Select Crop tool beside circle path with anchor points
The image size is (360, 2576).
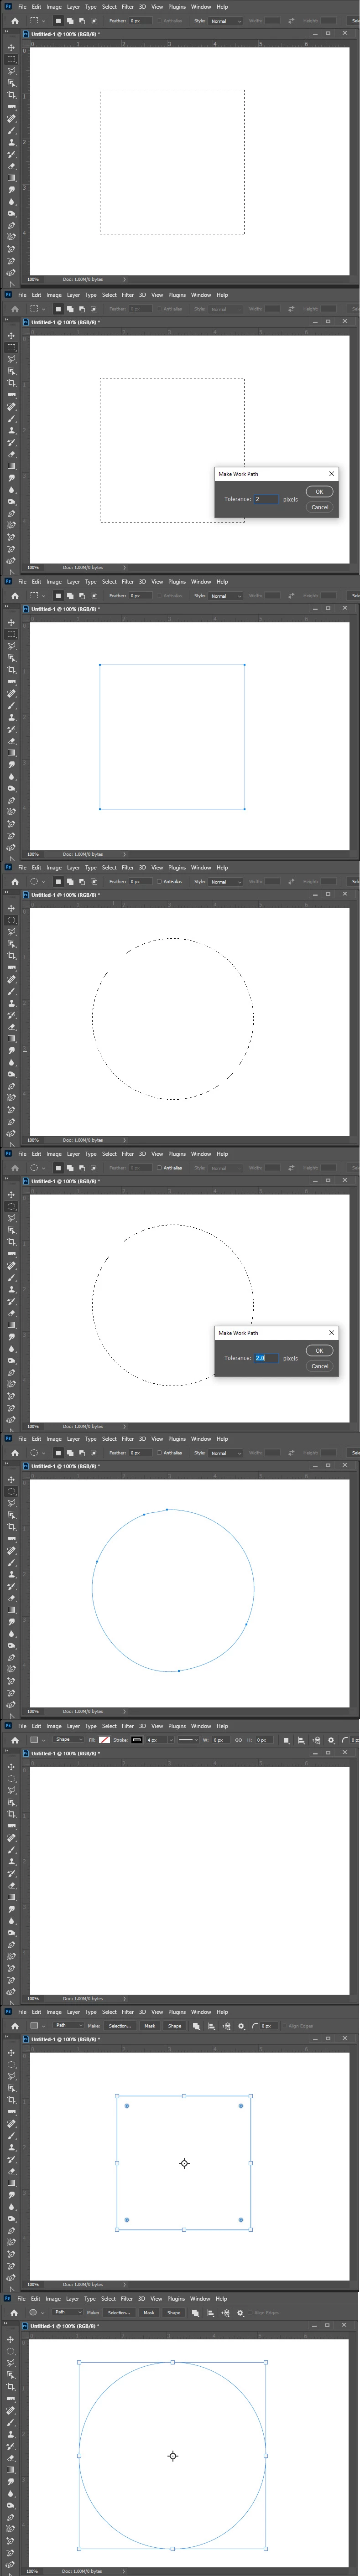pos(12,1527)
